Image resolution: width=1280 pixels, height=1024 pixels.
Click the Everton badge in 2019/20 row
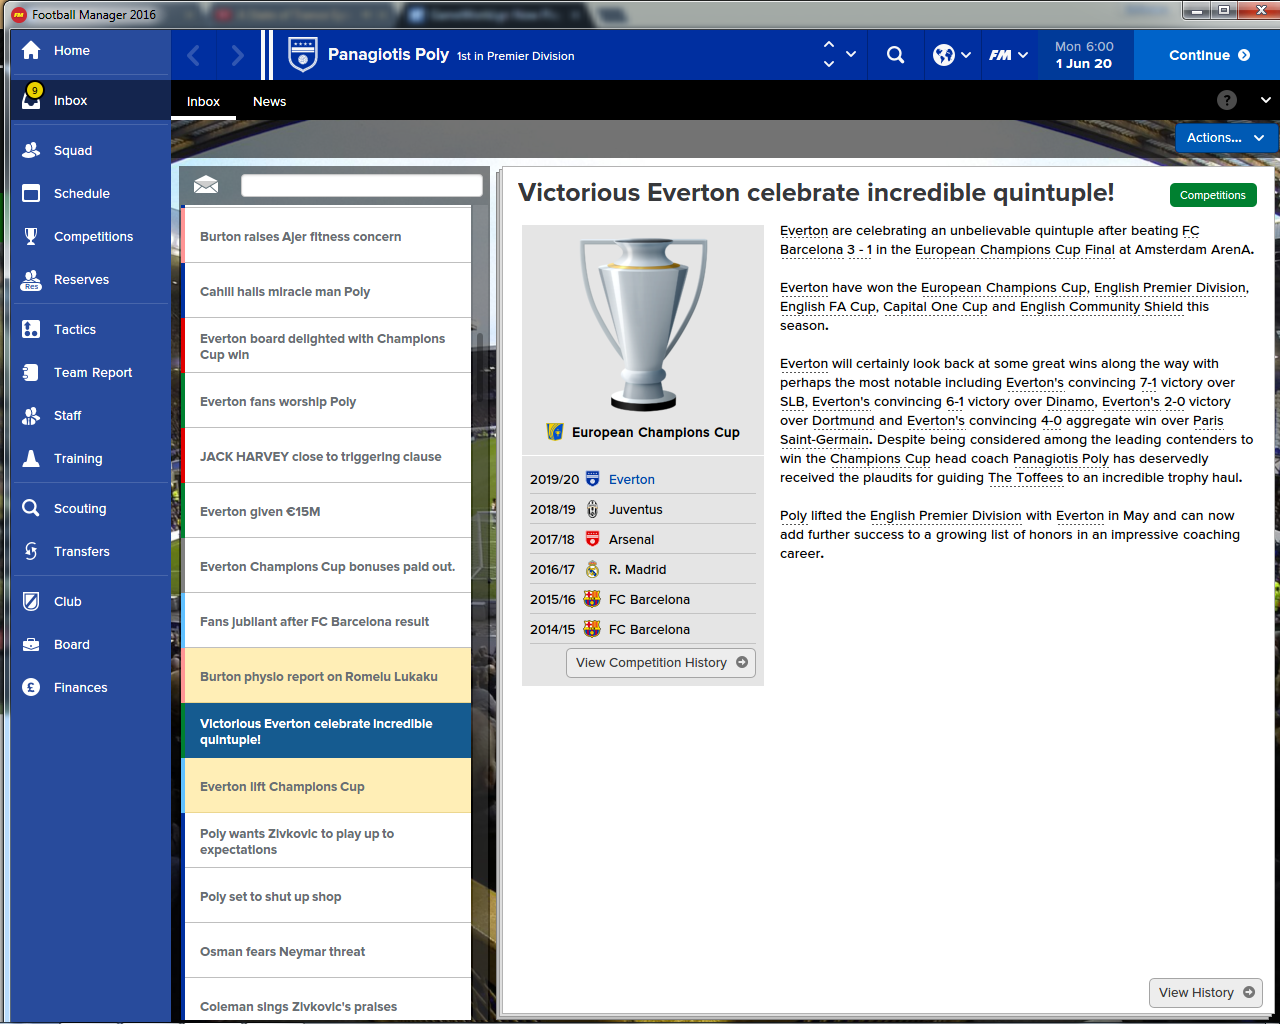(x=592, y=479)
